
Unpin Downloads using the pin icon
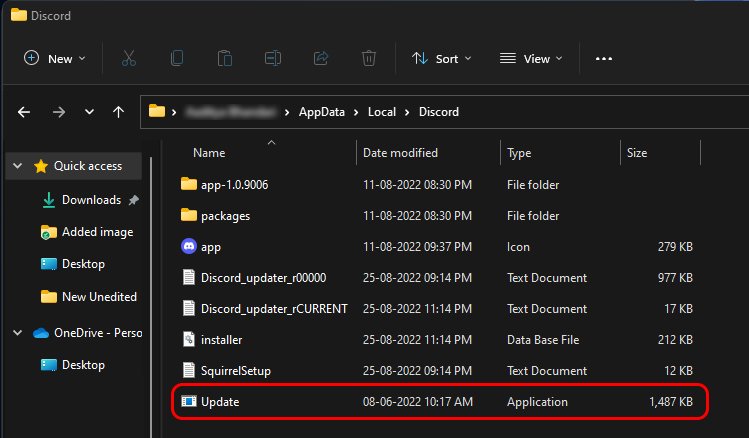pos(134,200)
